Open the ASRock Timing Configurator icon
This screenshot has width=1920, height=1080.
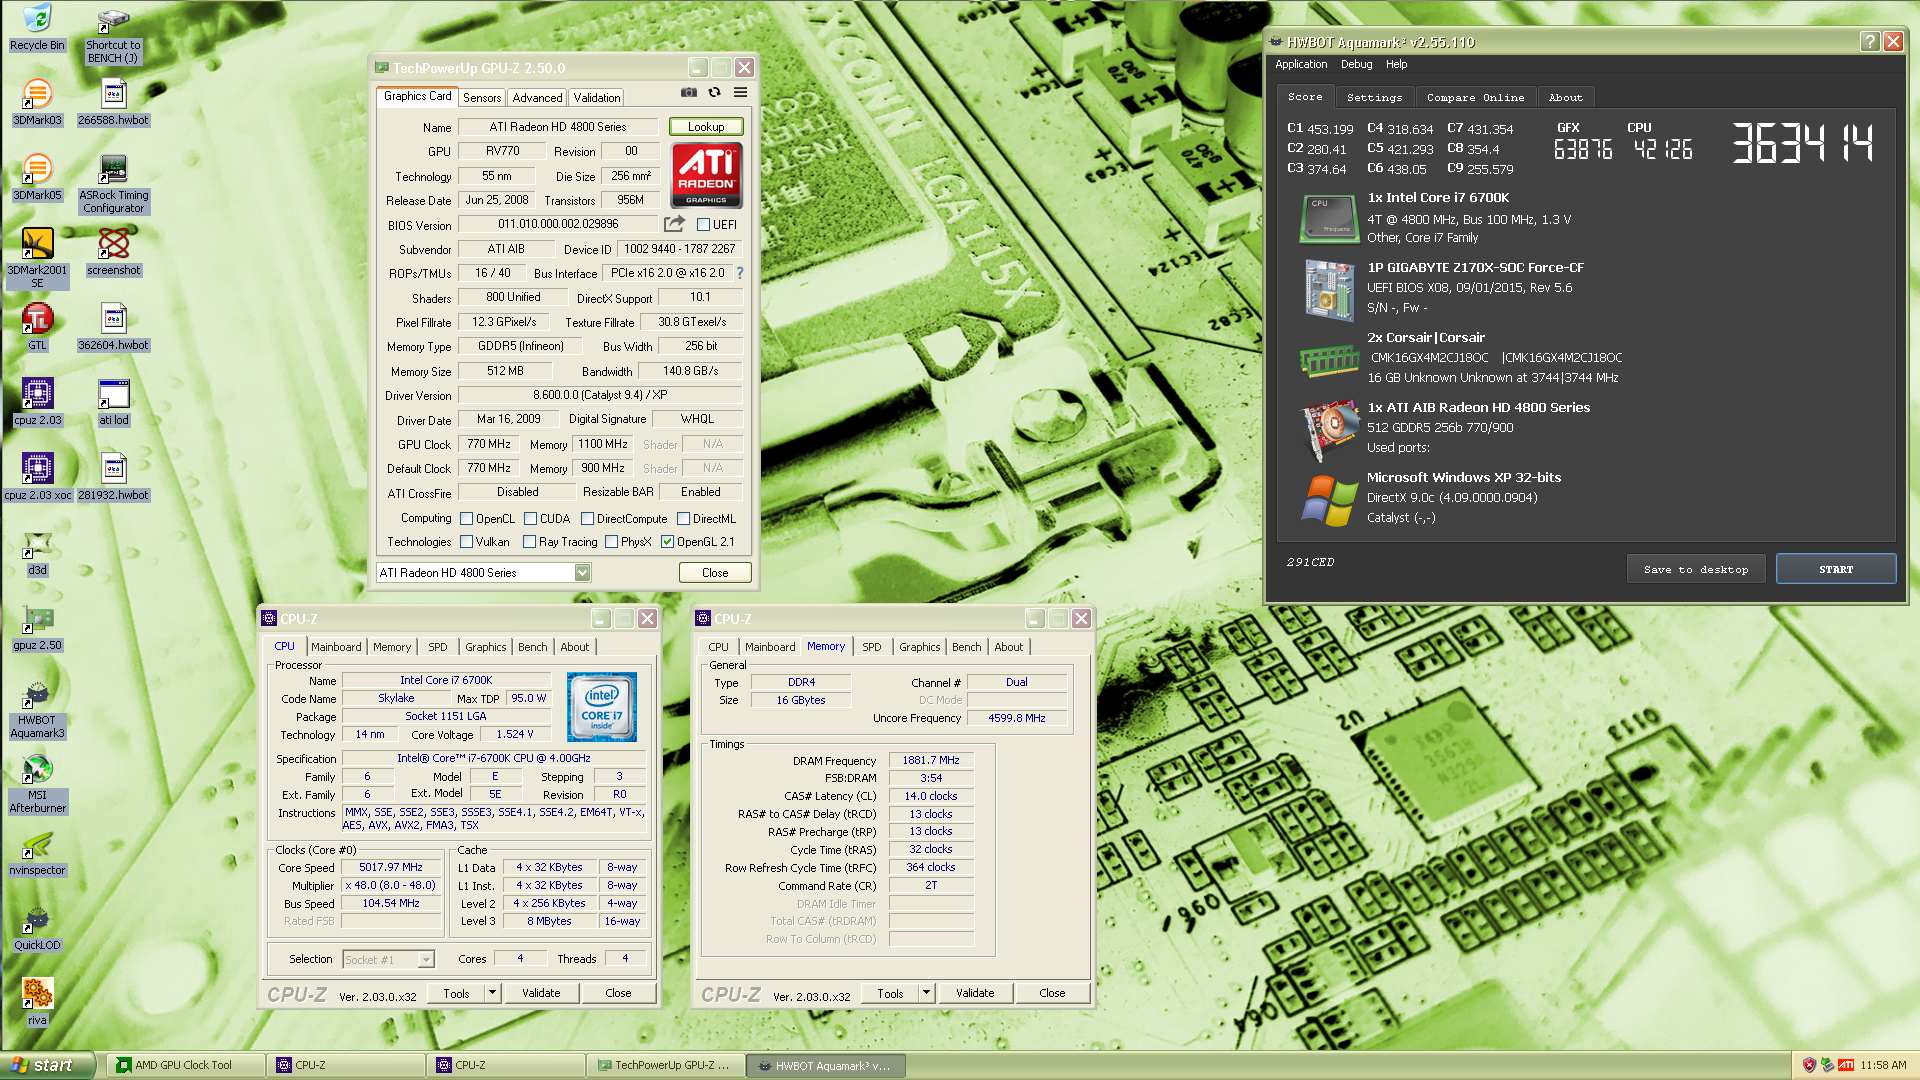113,183
